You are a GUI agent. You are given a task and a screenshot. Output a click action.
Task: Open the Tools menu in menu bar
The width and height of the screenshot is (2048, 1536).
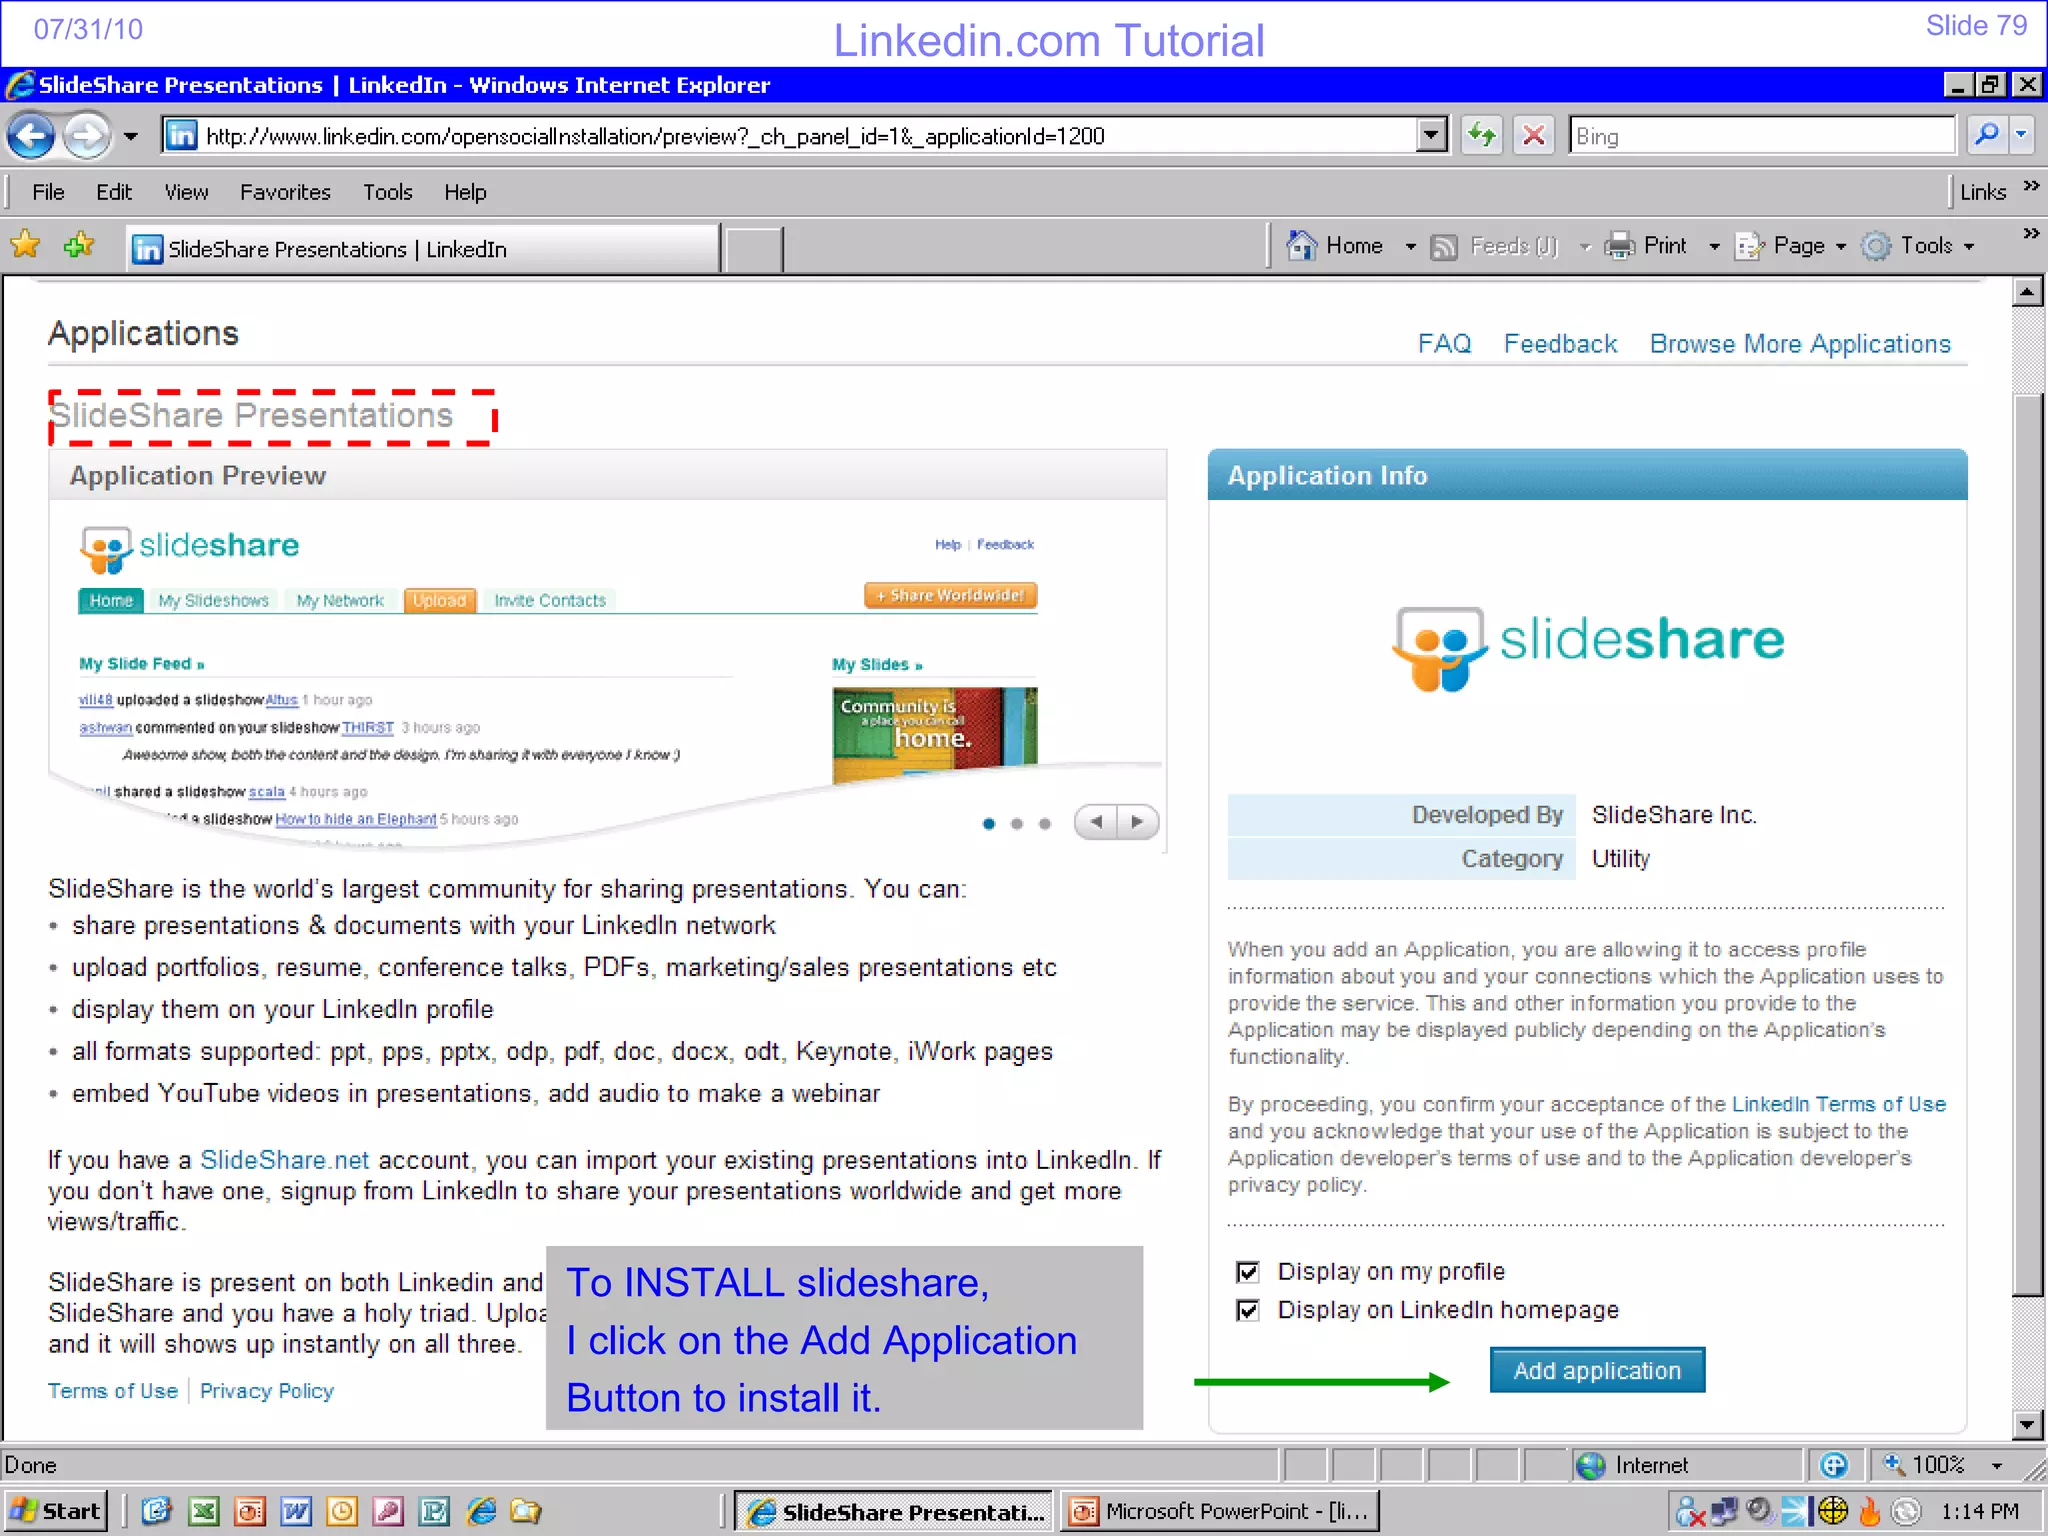click(x=388, y=192)
